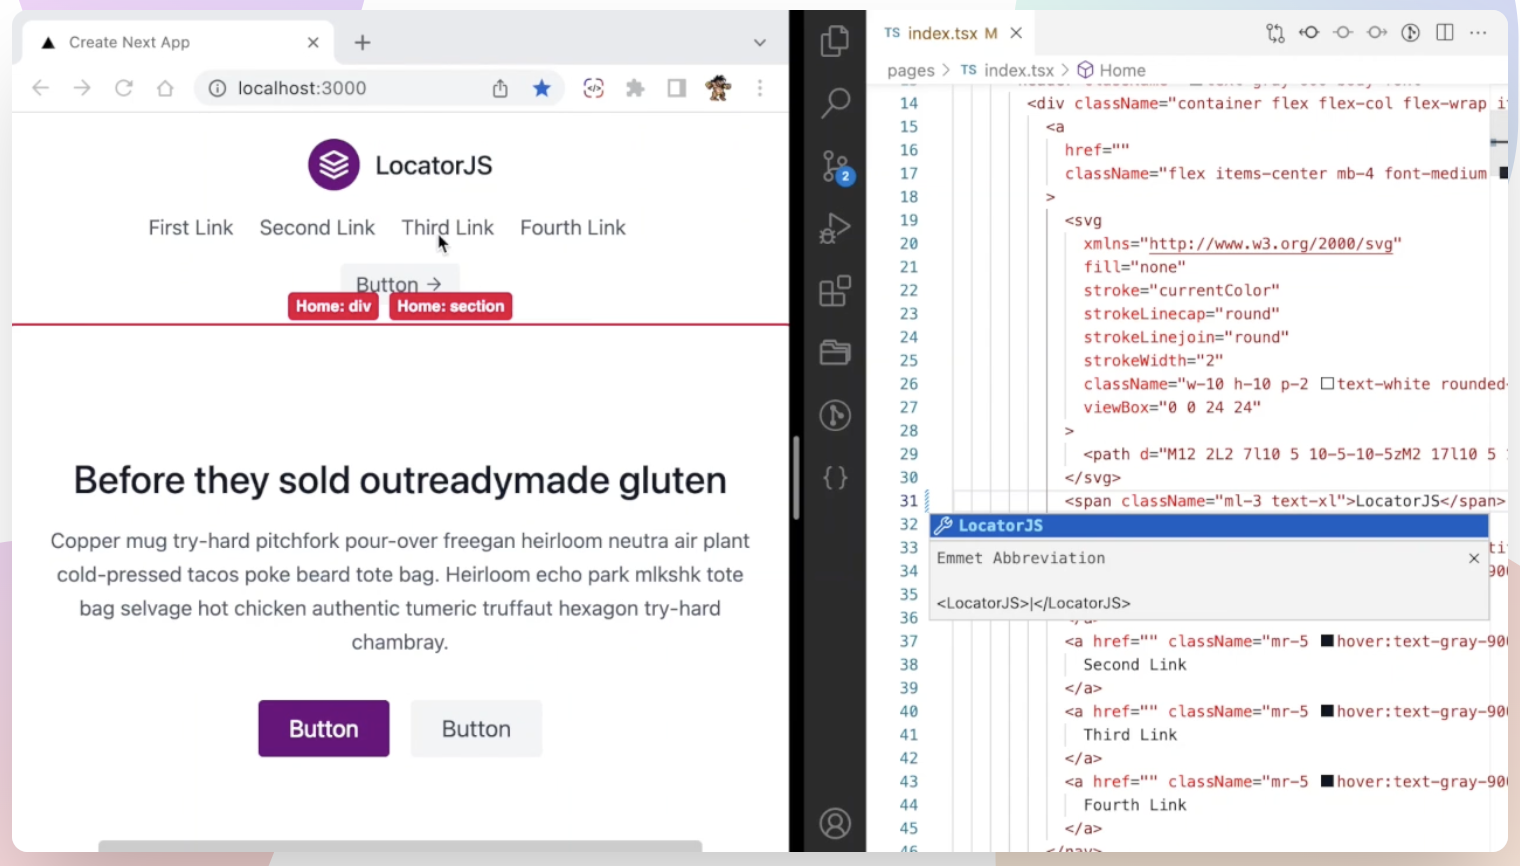Open the Chrome home page
The image size is (1520, 866).
click(x=165, y=88)
